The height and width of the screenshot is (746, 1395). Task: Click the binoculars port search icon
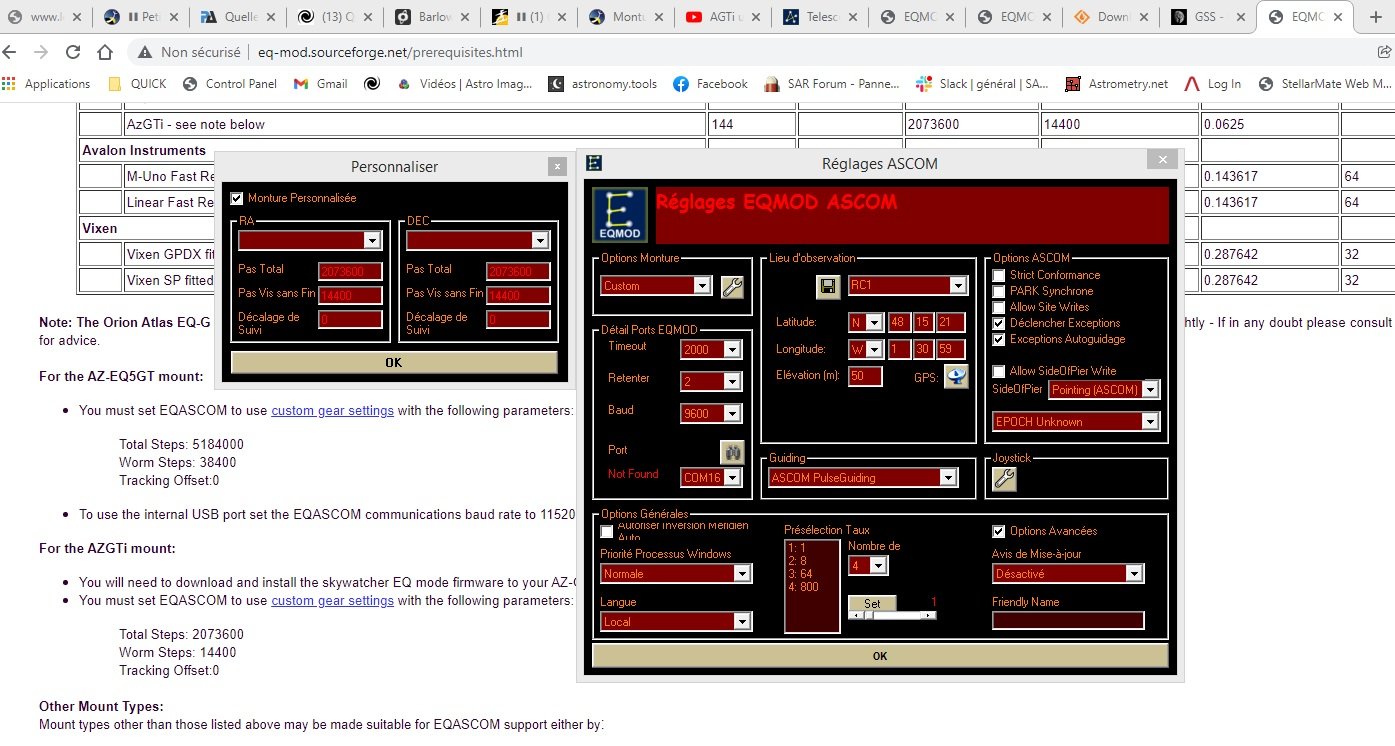coord(731,451)
